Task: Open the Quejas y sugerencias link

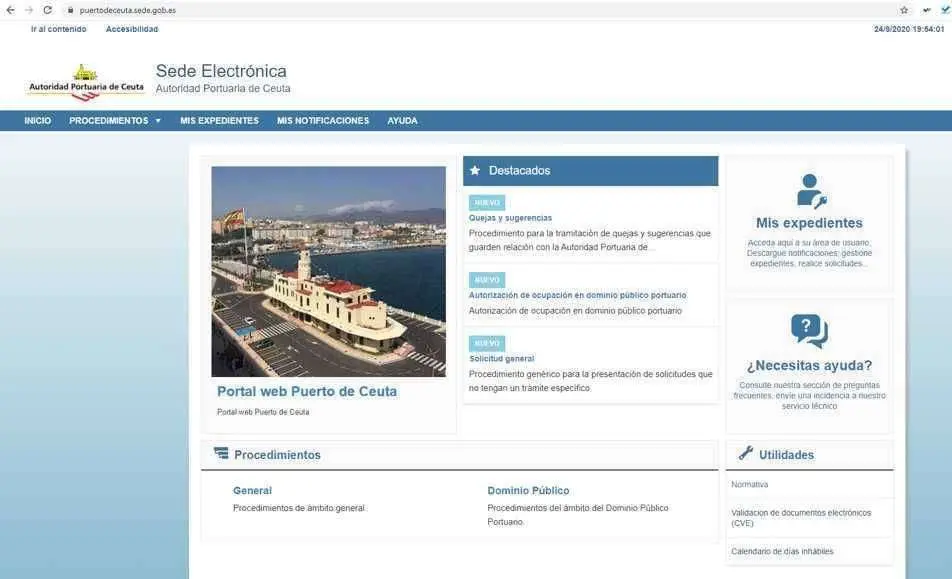Action: click(x=510, y=218)
